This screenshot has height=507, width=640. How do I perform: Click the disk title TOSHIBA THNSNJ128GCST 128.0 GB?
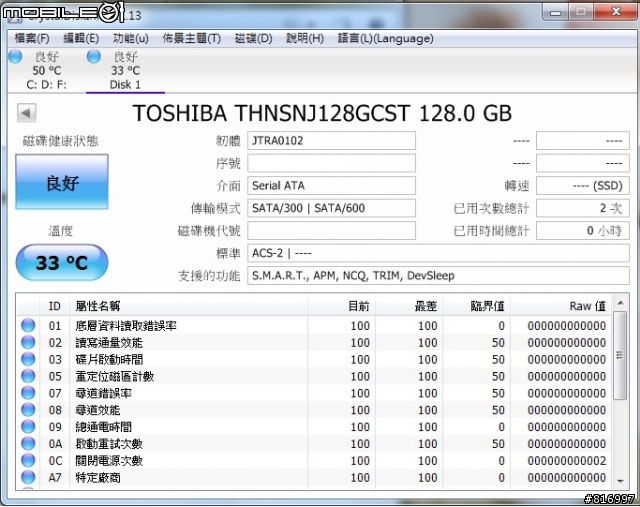tap(322, 113)
